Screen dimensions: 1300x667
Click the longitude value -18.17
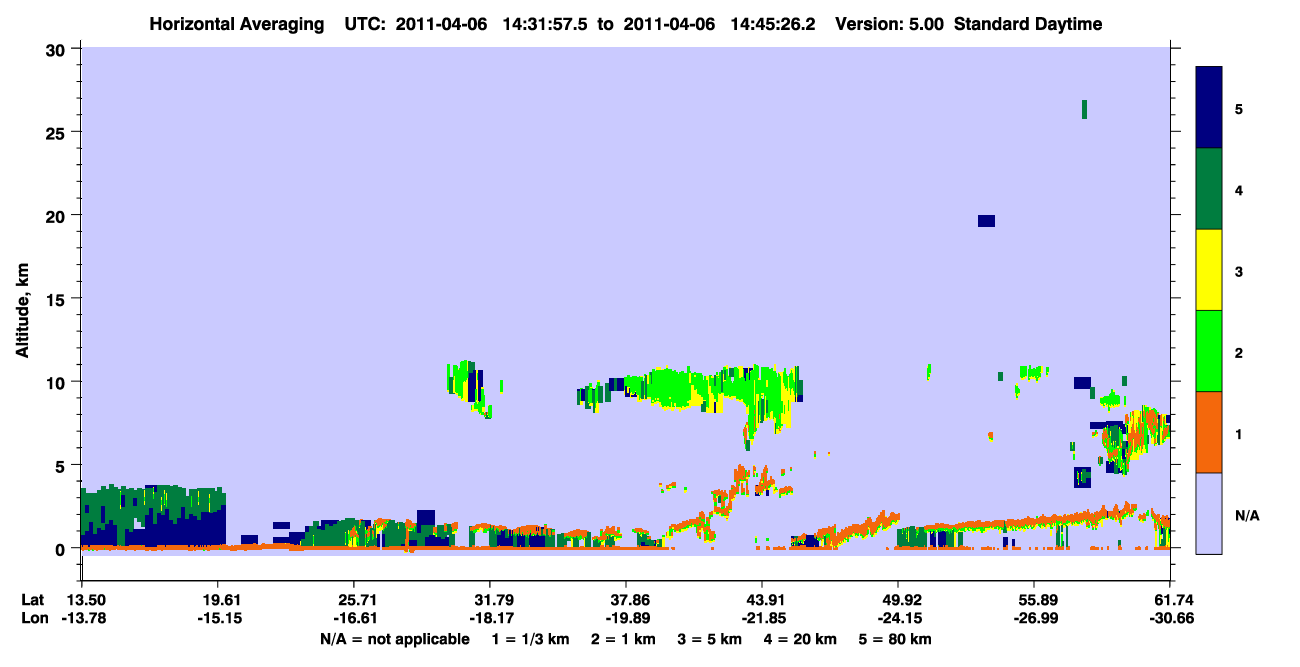tap(490, 618)
